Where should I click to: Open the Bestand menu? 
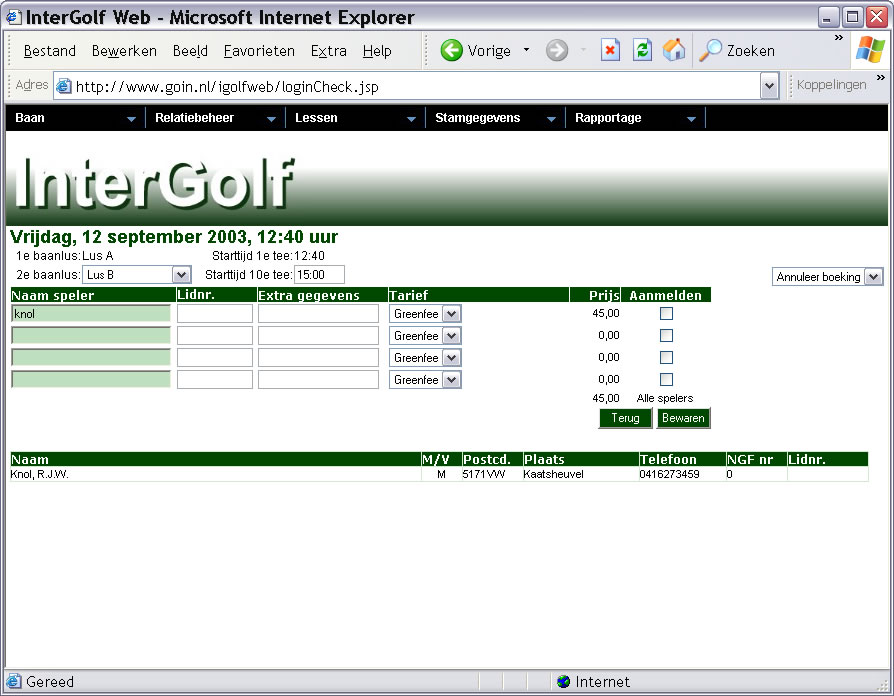50,51
